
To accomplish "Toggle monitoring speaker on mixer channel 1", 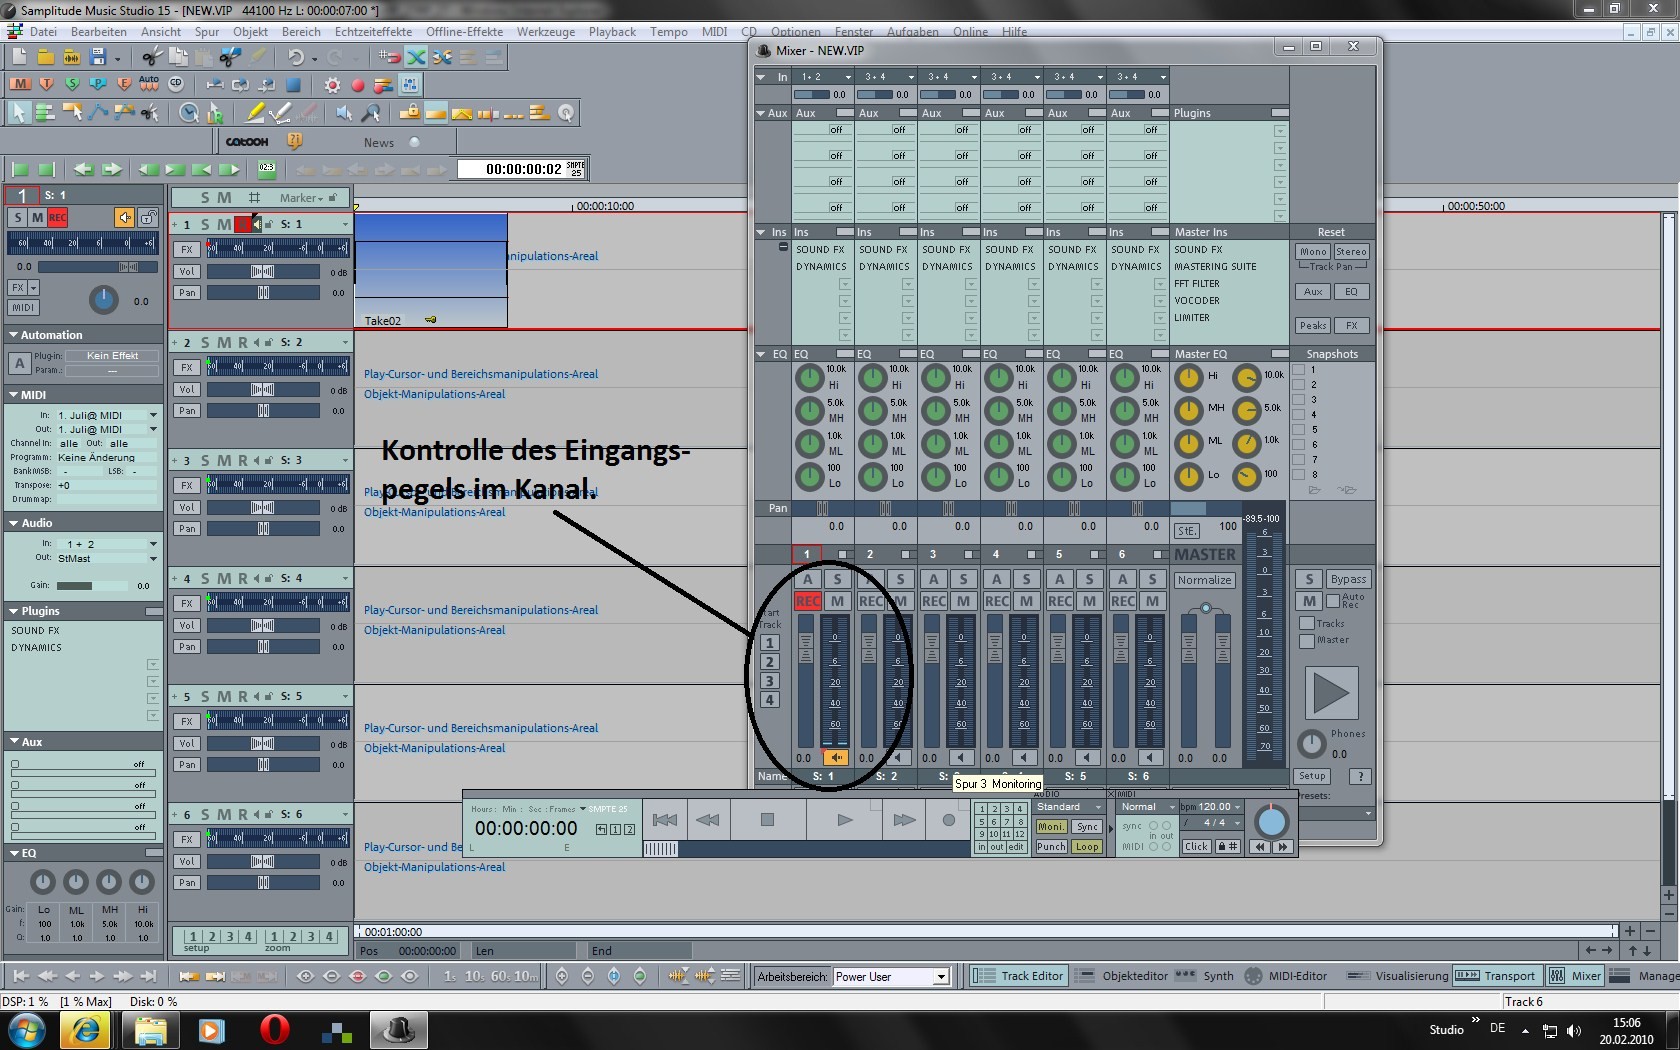I will pyautogui.click(x=836, y=758).
